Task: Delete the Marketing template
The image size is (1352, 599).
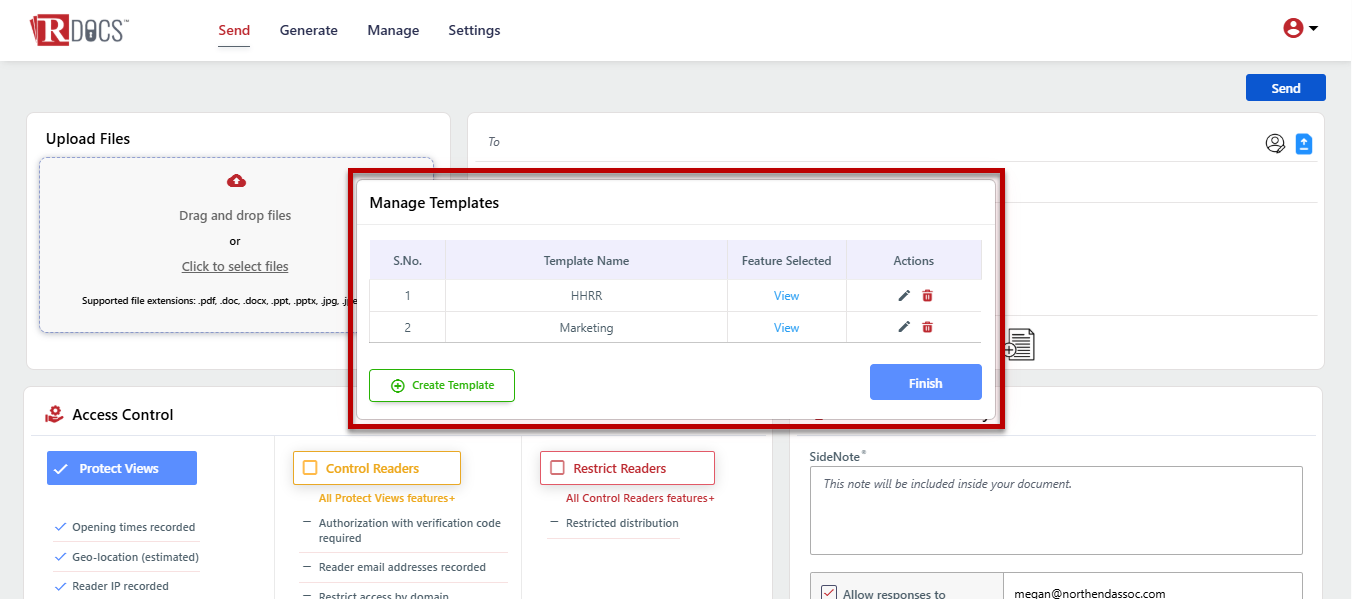Action: [x=927, y=327]
